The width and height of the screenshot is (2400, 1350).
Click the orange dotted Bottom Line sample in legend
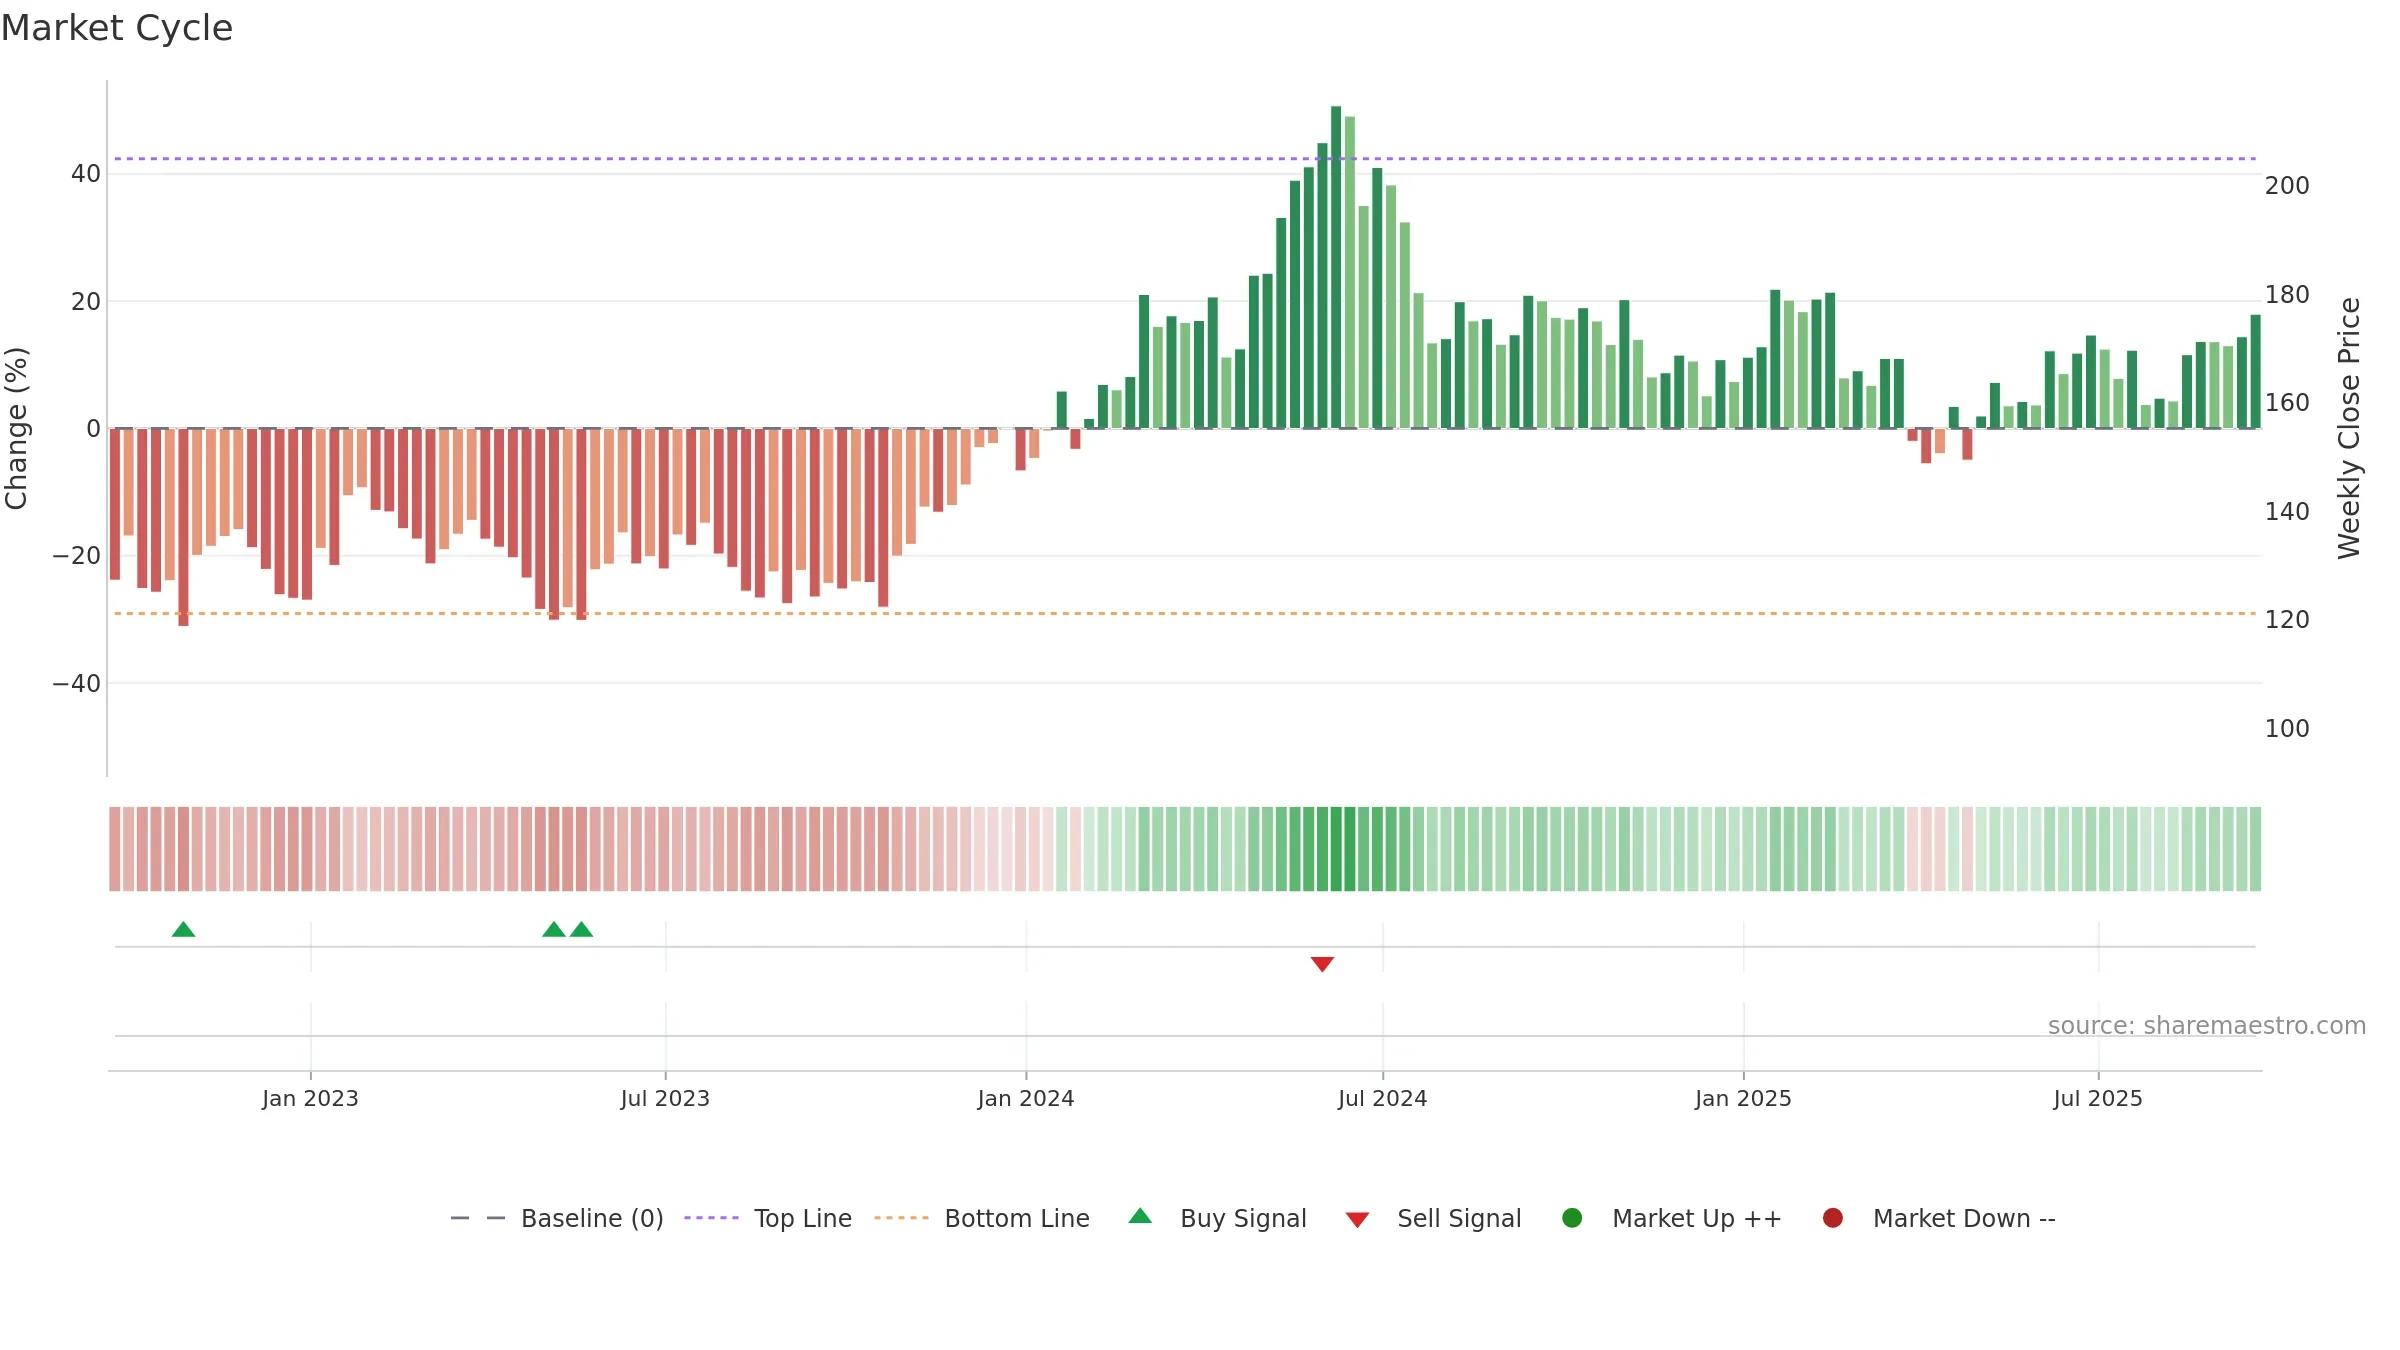[x=901, y=1218]
